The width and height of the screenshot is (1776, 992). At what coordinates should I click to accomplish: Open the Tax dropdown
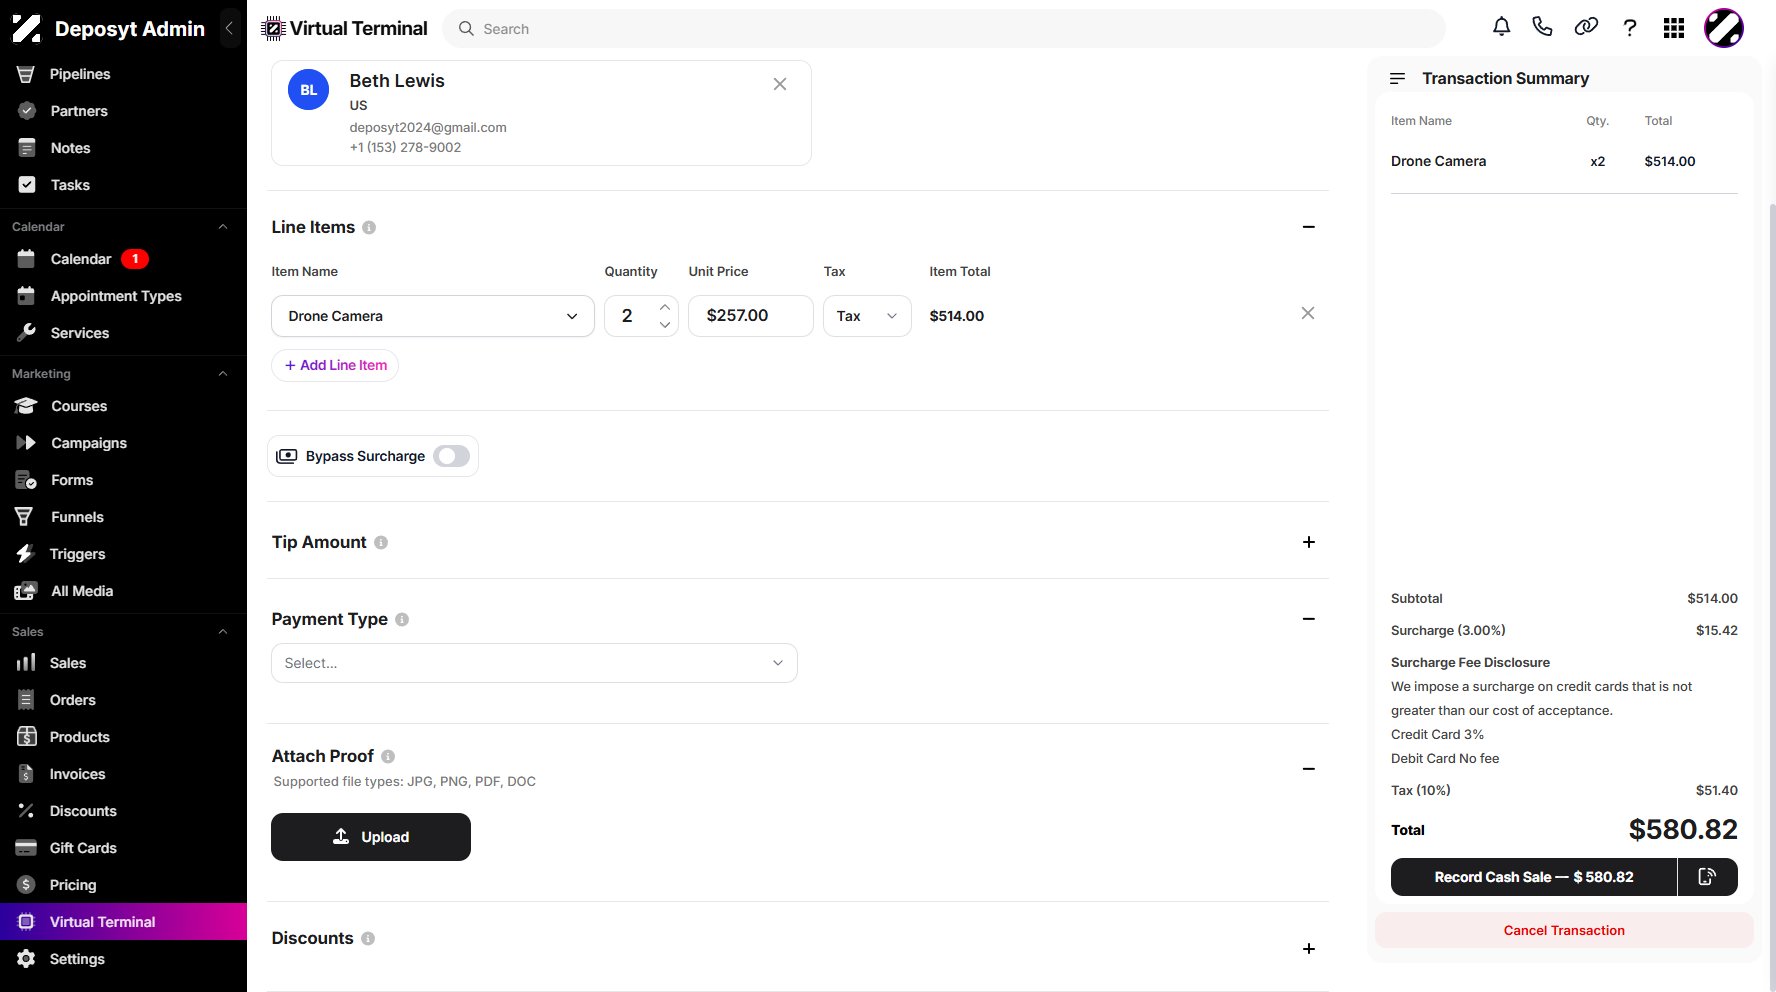click(867, 316)
